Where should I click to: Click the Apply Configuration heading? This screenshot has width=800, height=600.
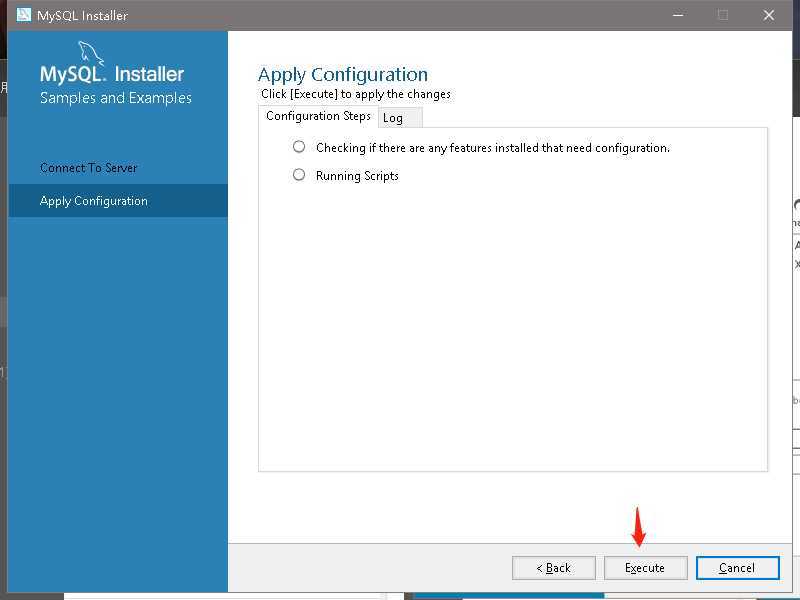tap(343, 74)
